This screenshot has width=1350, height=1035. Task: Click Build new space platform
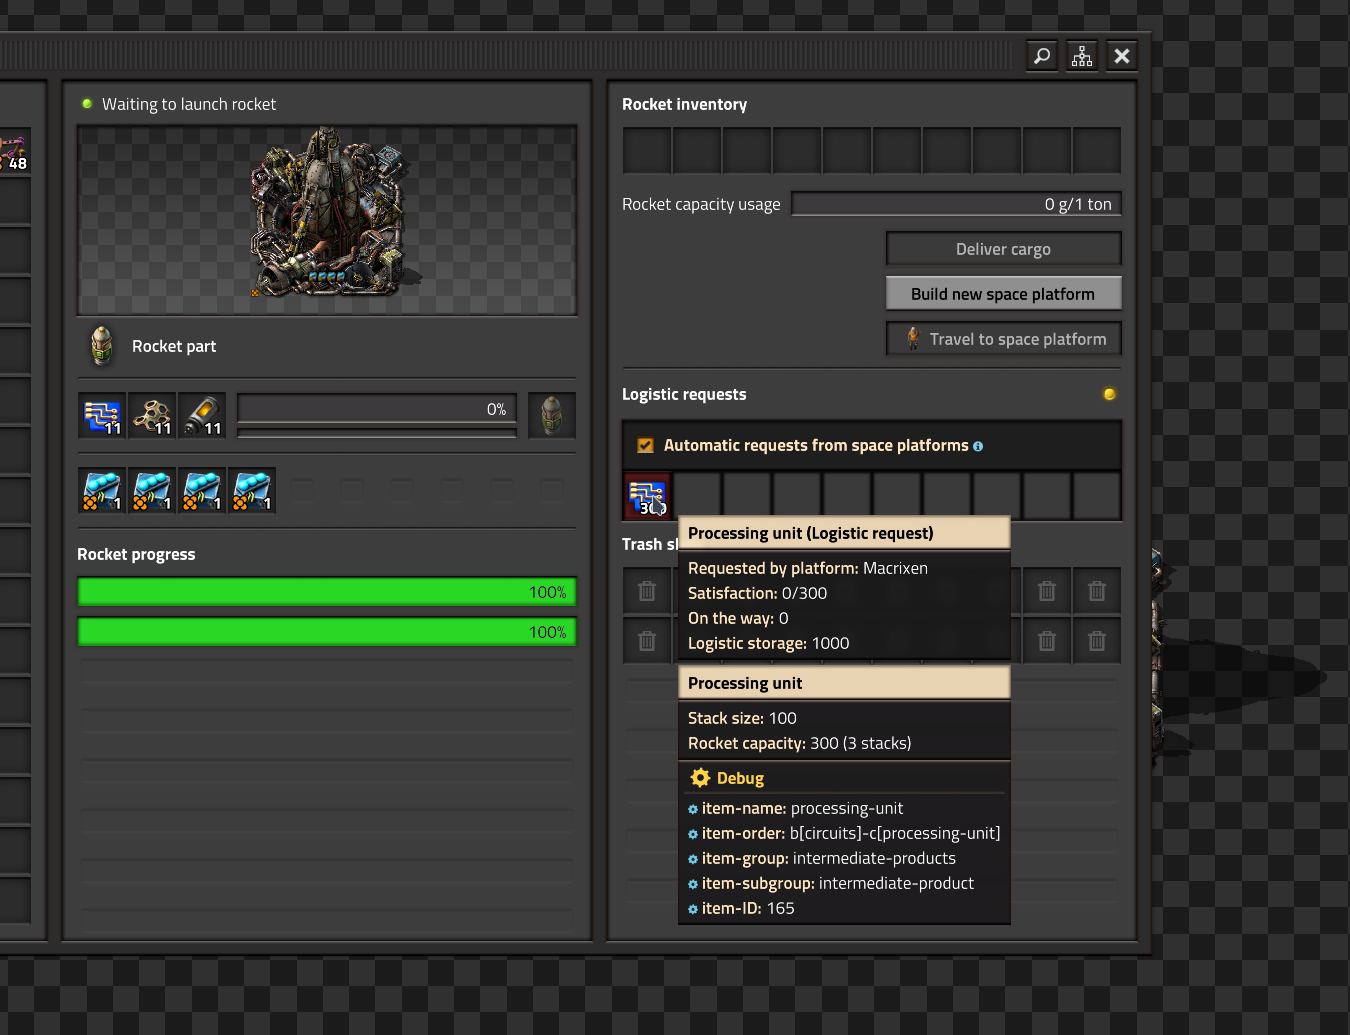pyautogui.click(x=1003, y=294)
